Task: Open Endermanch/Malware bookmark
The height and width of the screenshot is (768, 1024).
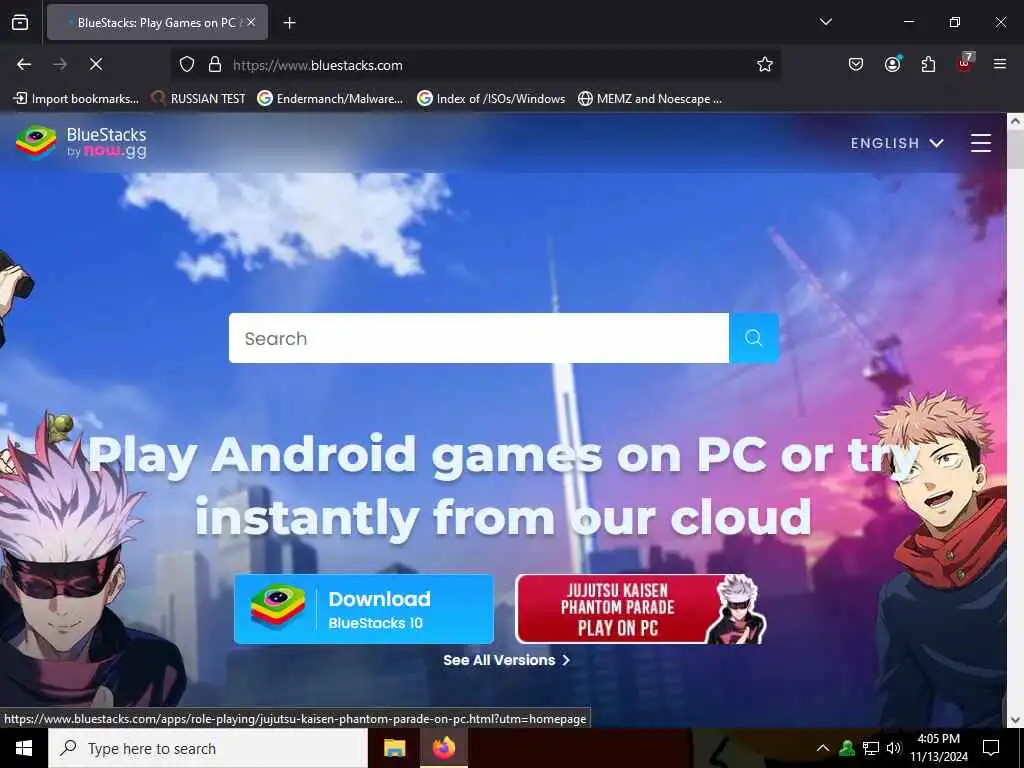Action: point(330,99)
